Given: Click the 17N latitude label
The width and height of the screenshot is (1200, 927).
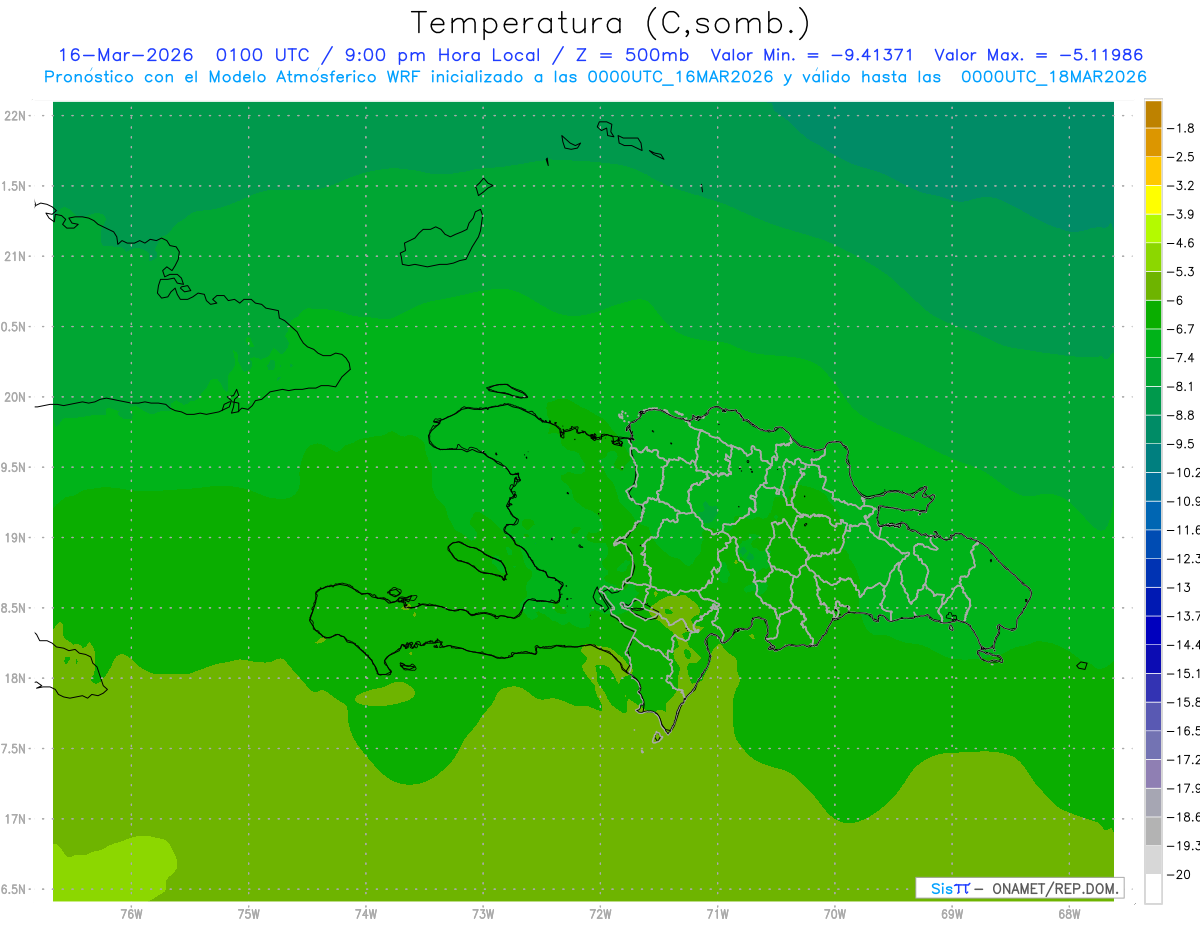Looking at the screenshot, I should (17, 819).
